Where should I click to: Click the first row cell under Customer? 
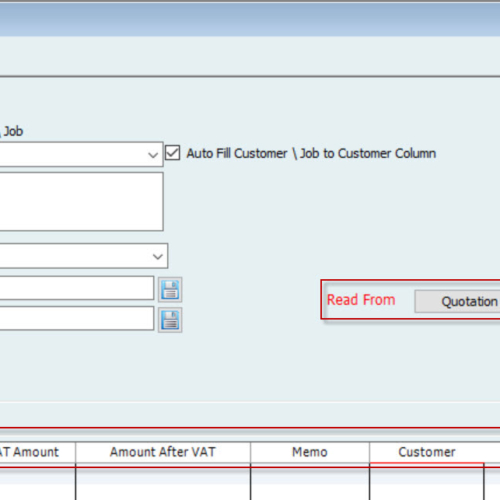tap(427, 484)
